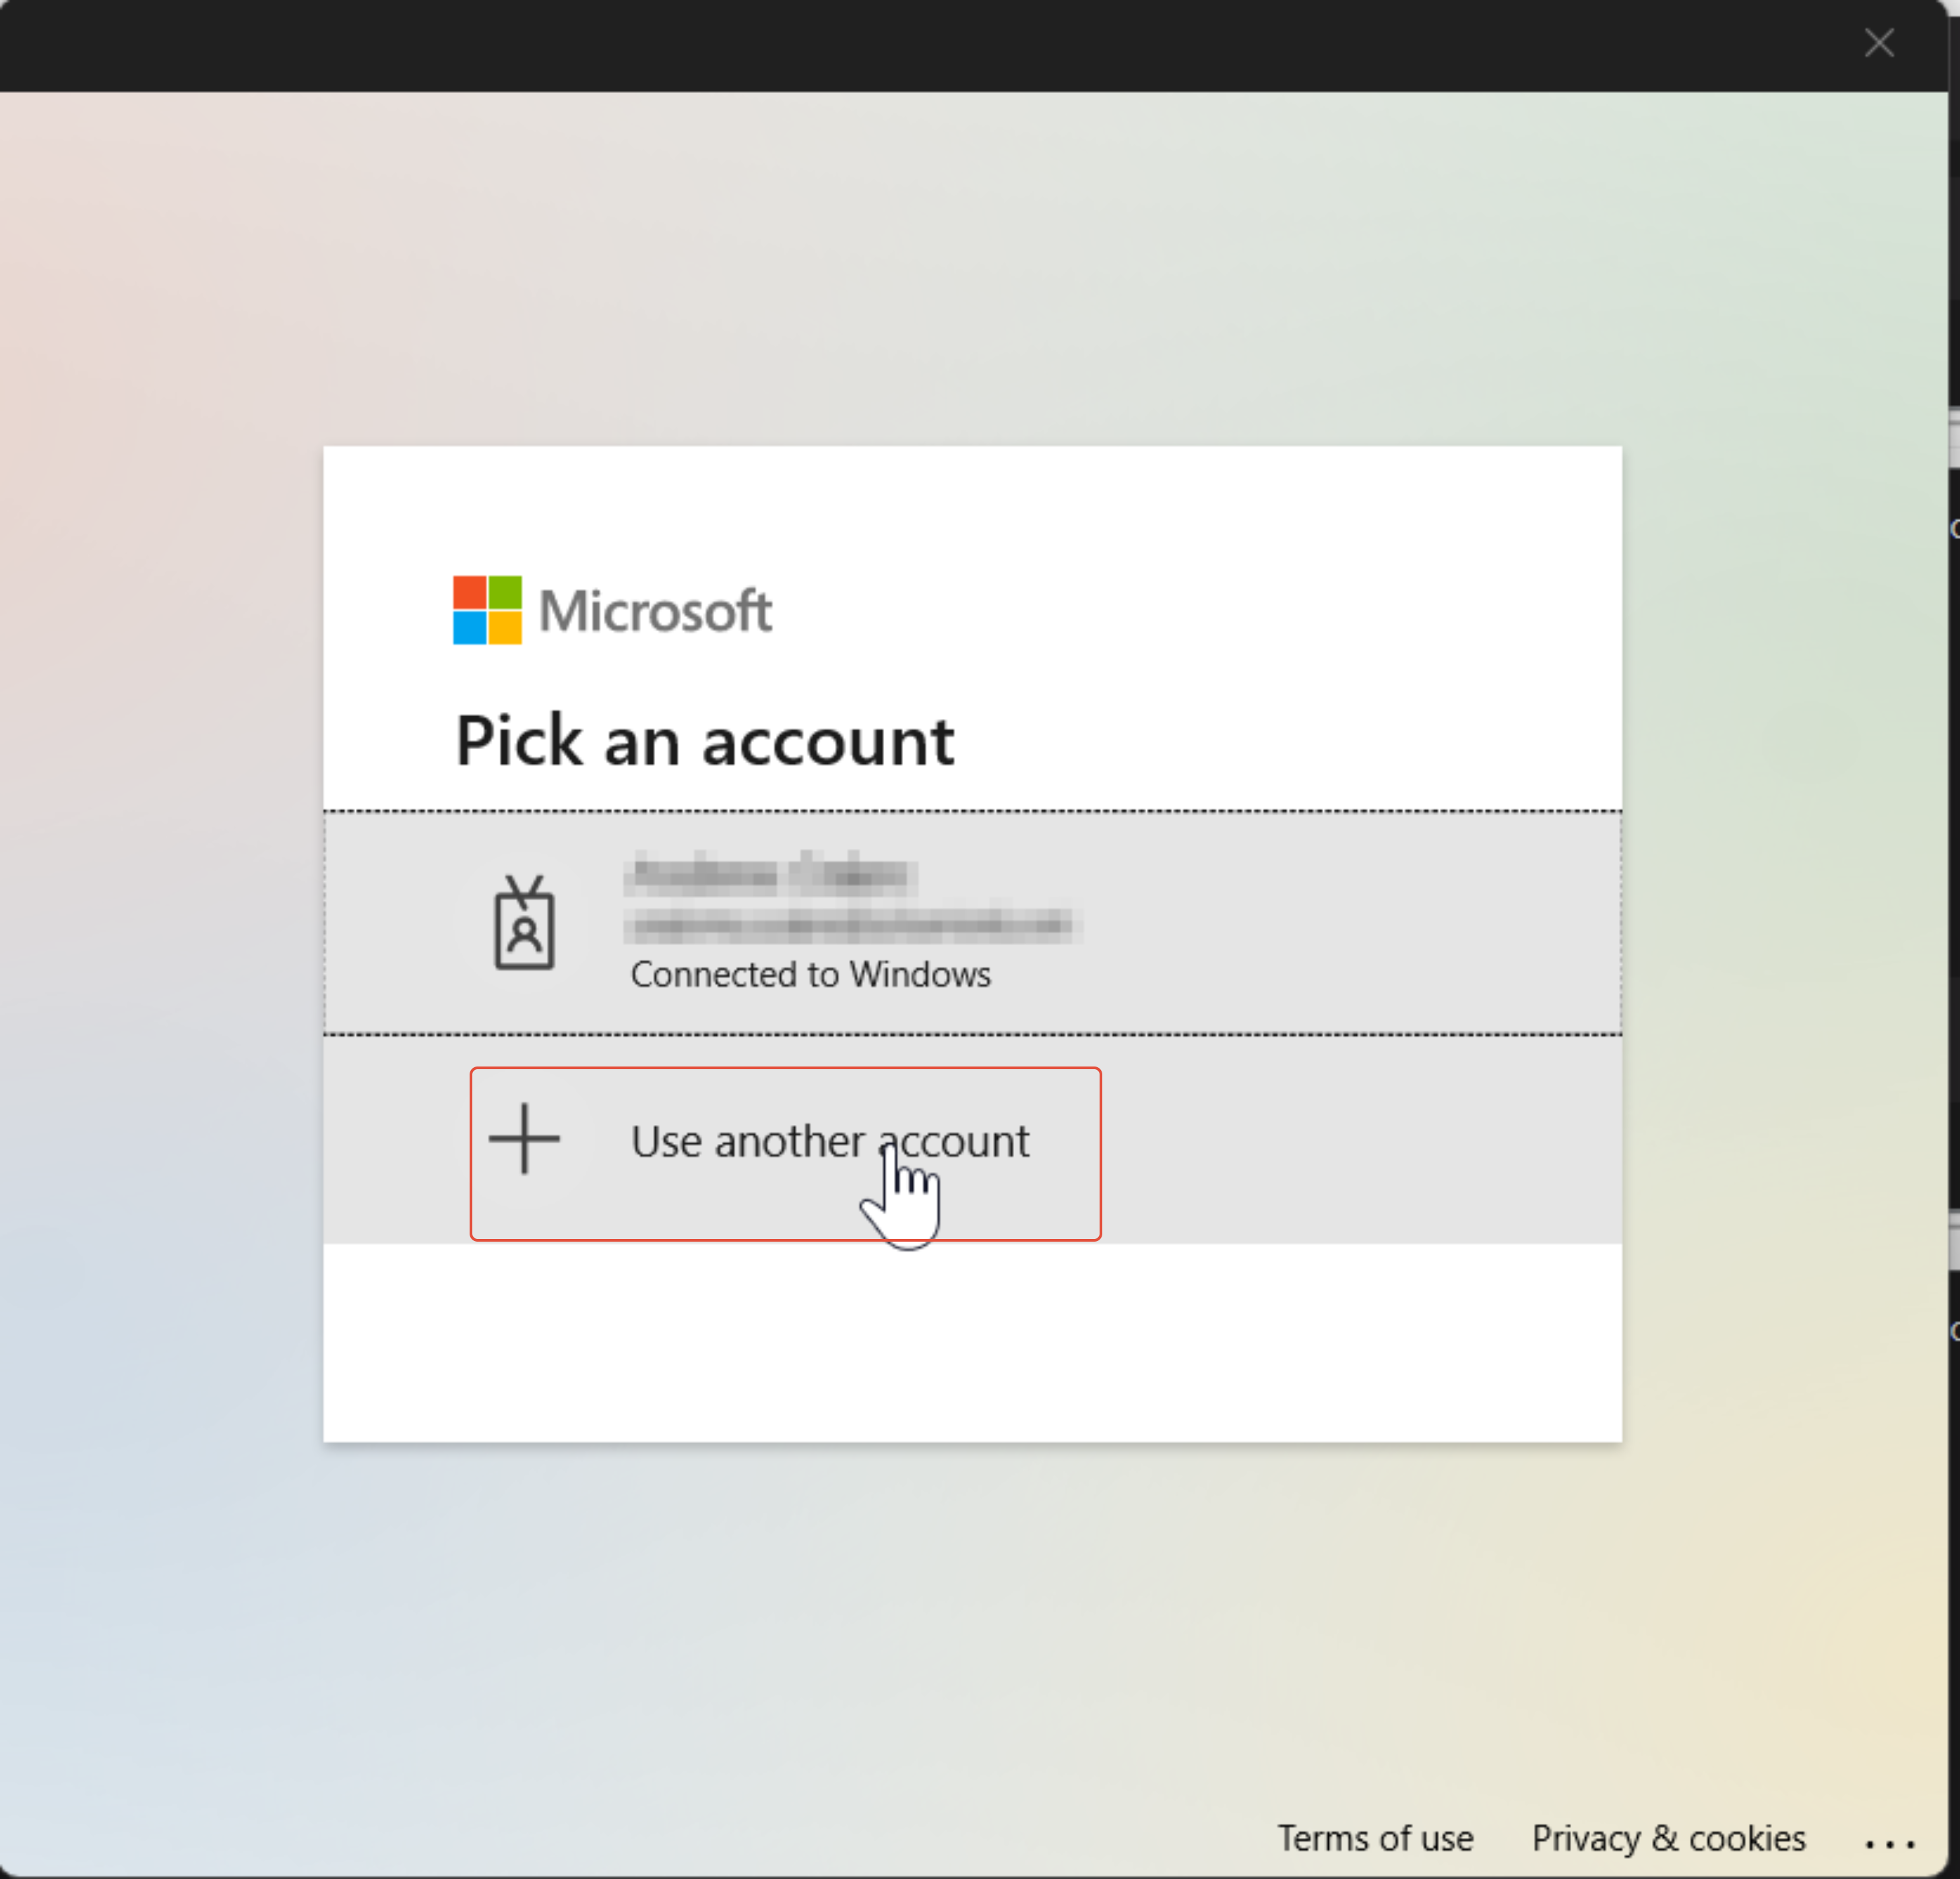Screen dimensions: 1960x1879
Task: Open the Privacy & cookies link
Action: [1668, 1838]
